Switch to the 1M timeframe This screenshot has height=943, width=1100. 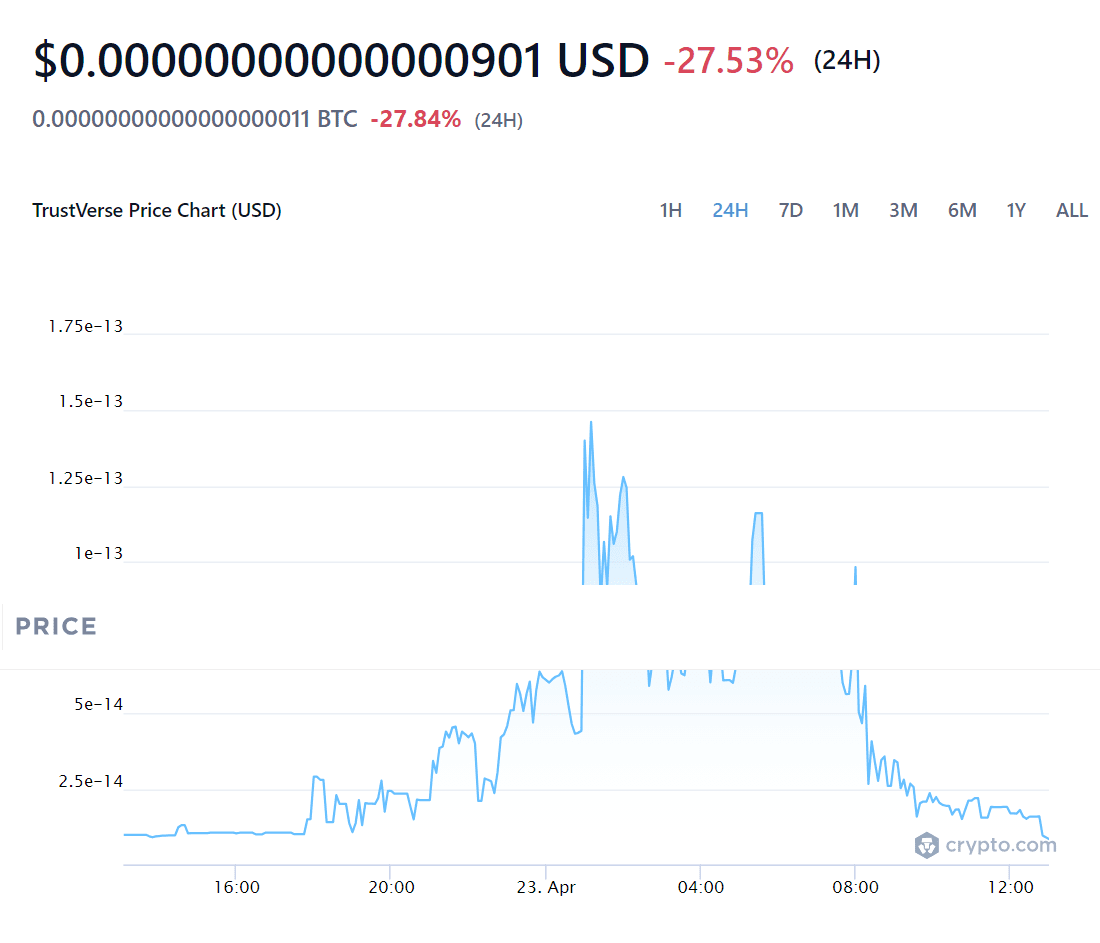845,210
